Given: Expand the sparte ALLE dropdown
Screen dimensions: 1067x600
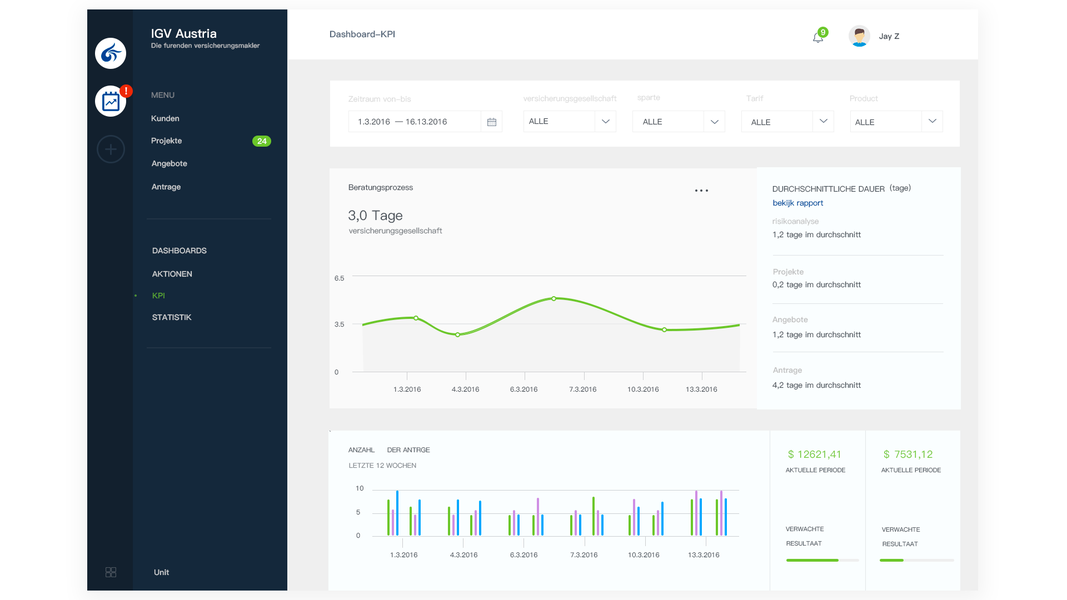Looking at the screenshot, I should pos(678,122).
